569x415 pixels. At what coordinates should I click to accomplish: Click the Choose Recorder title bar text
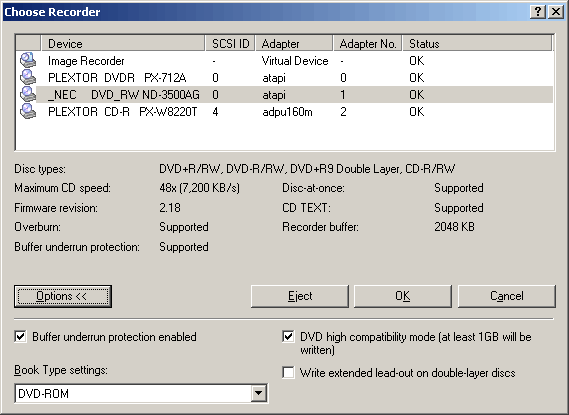(52, 12)
